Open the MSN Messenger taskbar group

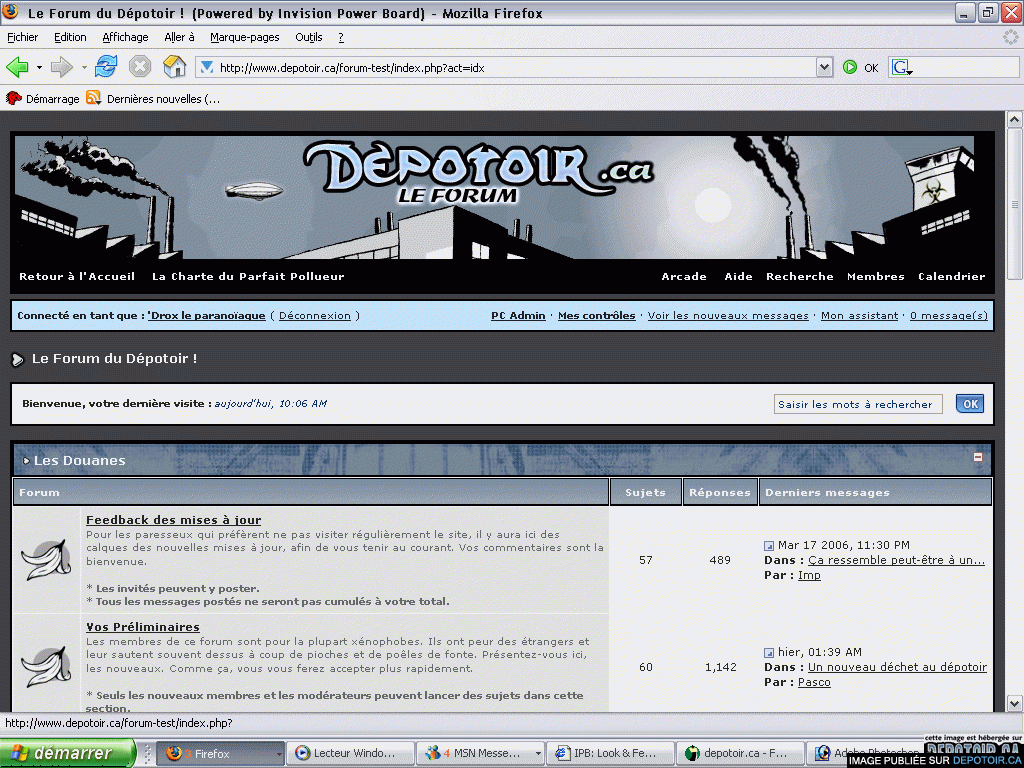click(x=481, y=754)
